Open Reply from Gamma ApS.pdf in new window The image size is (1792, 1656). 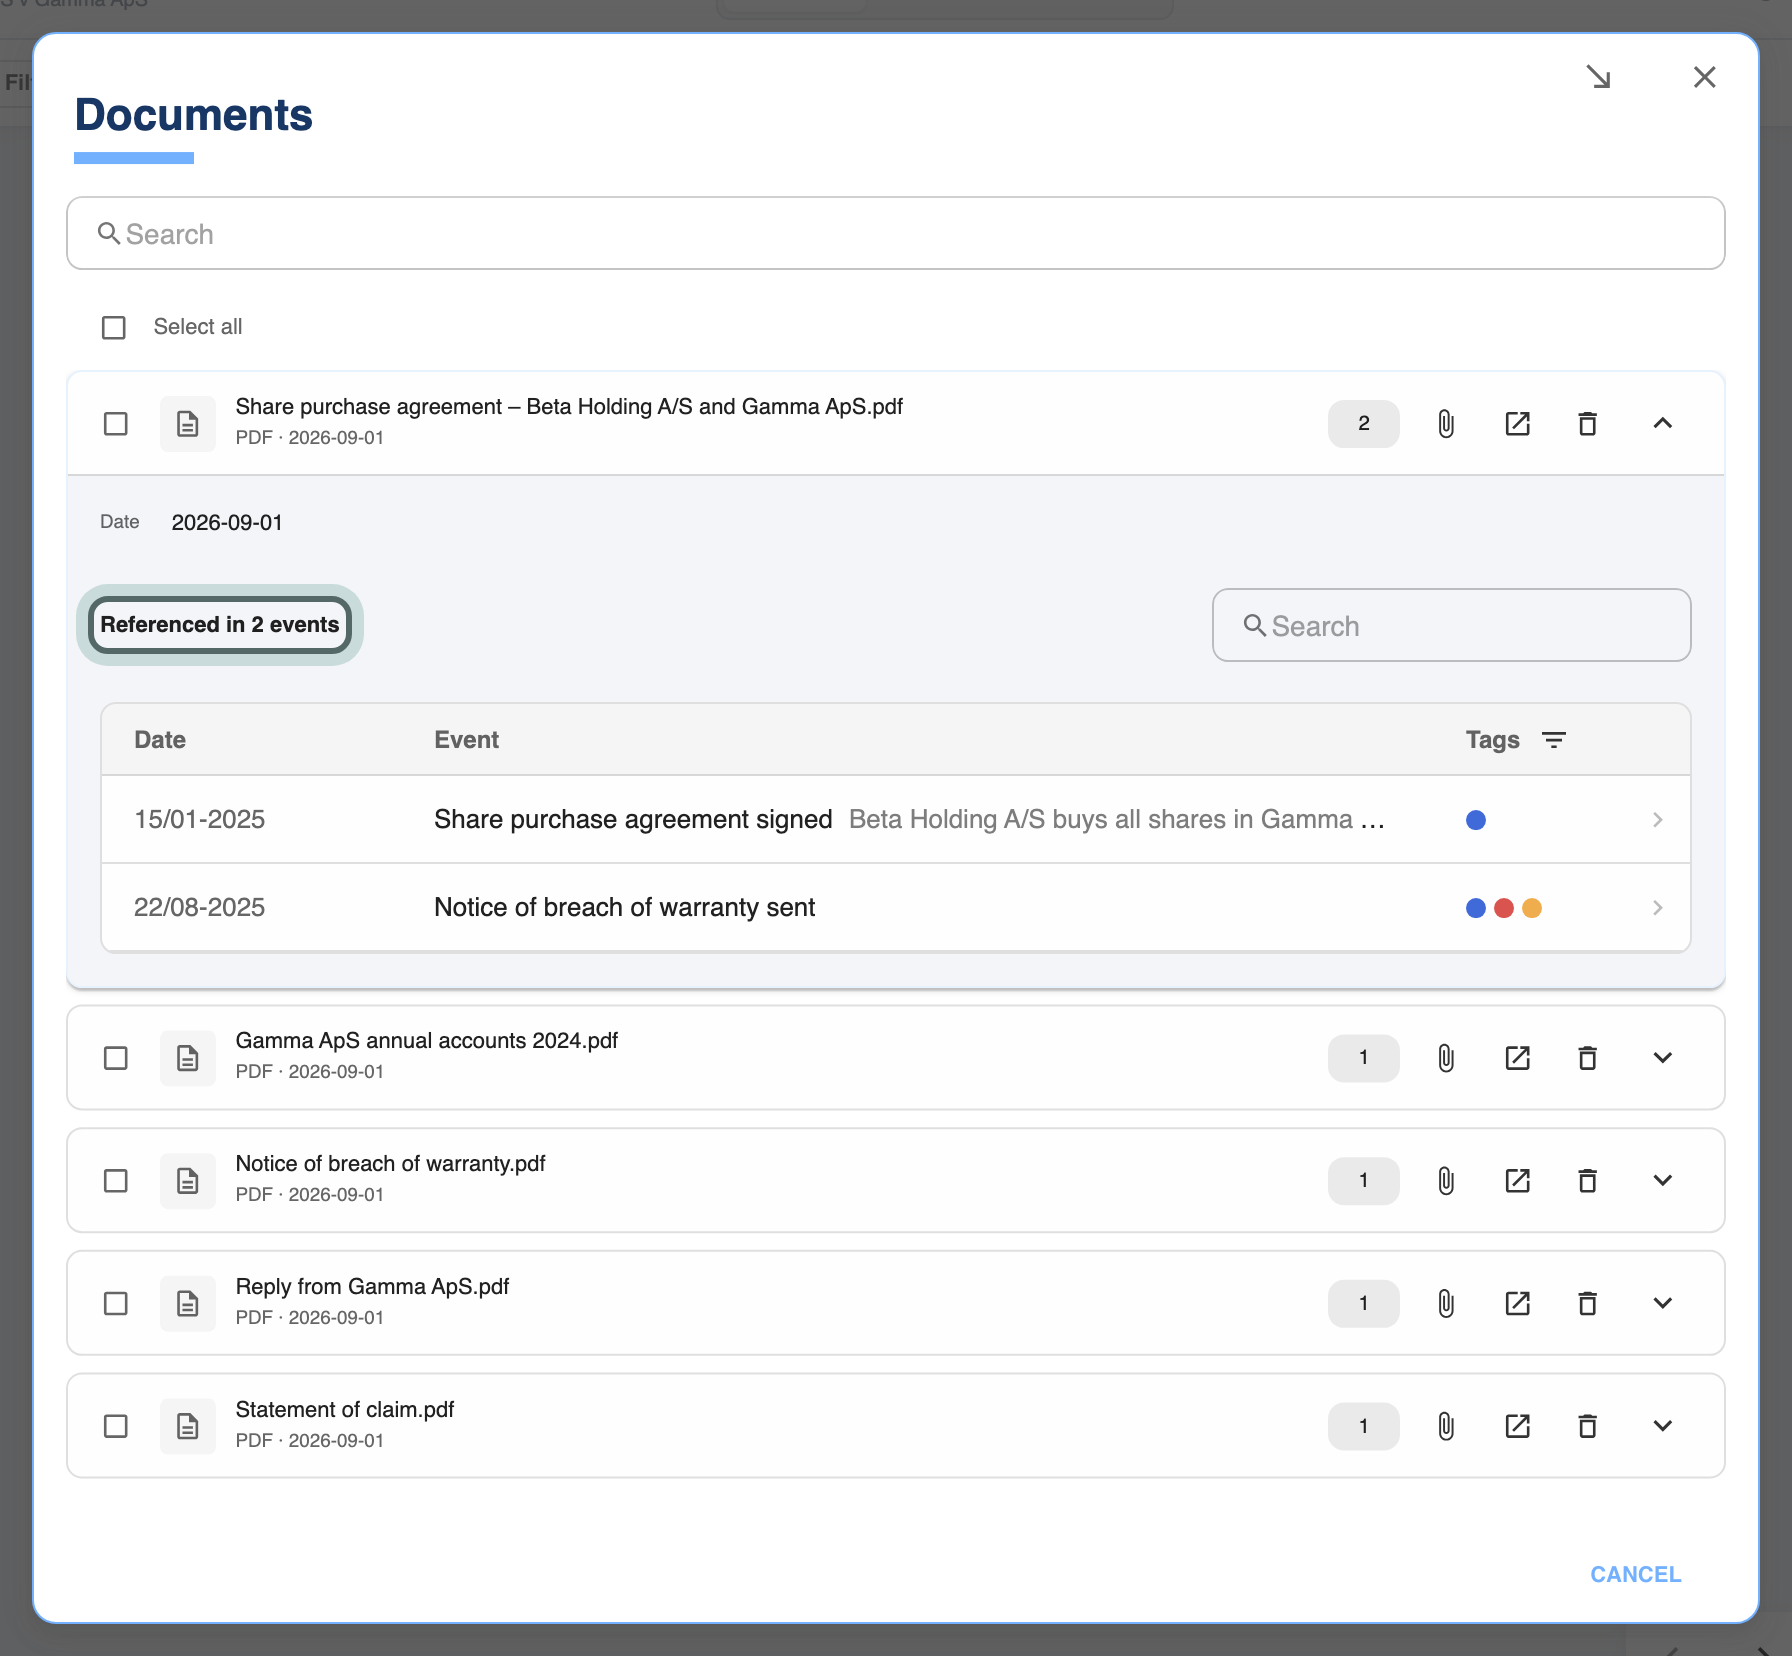pos(1517,1304)
